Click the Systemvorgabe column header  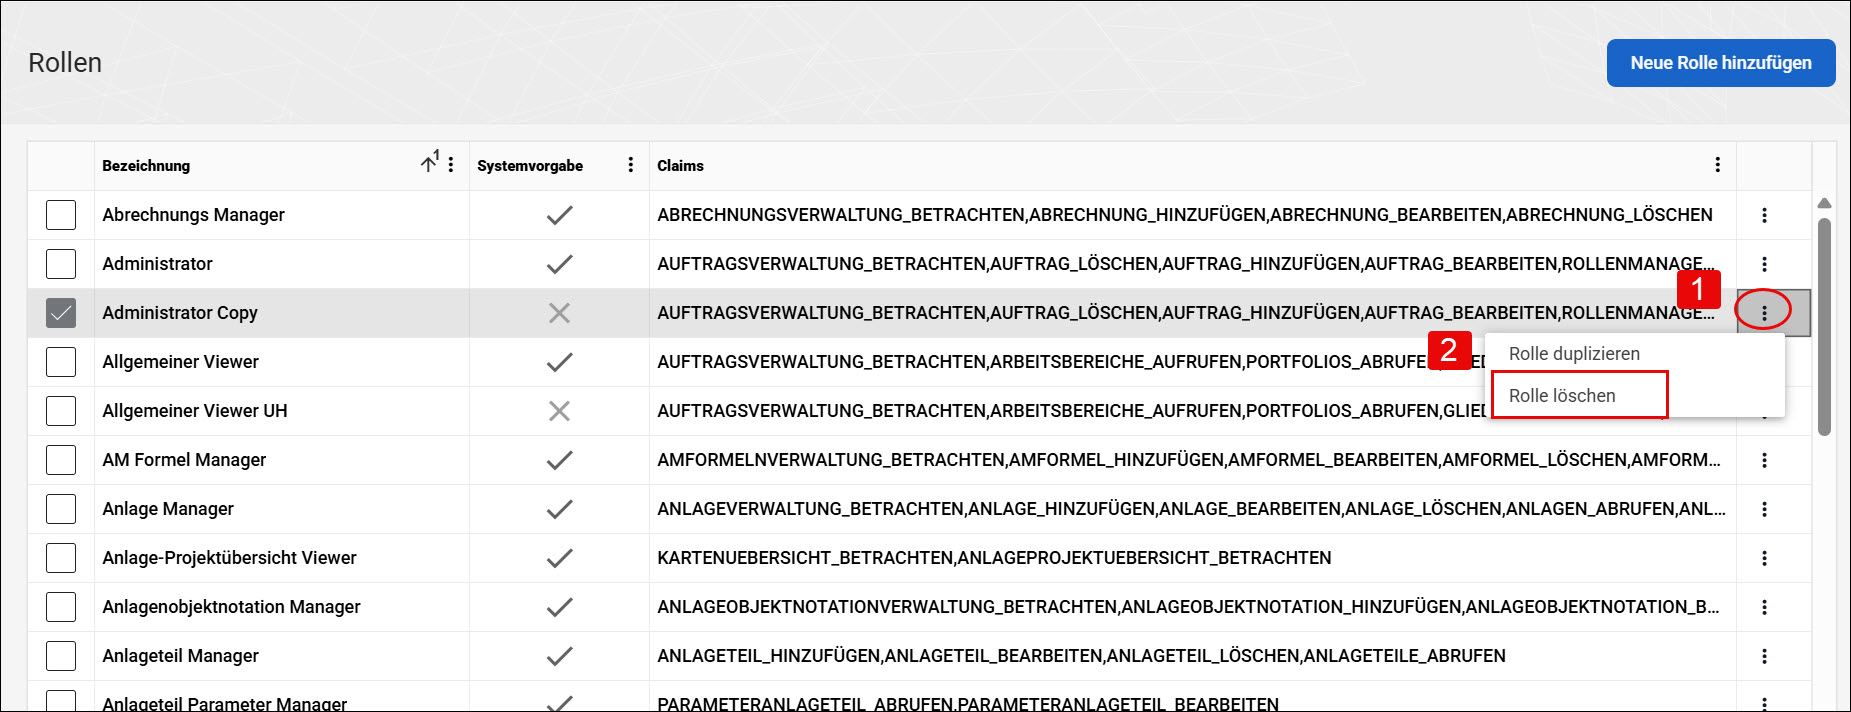click(x=530, y=166)
